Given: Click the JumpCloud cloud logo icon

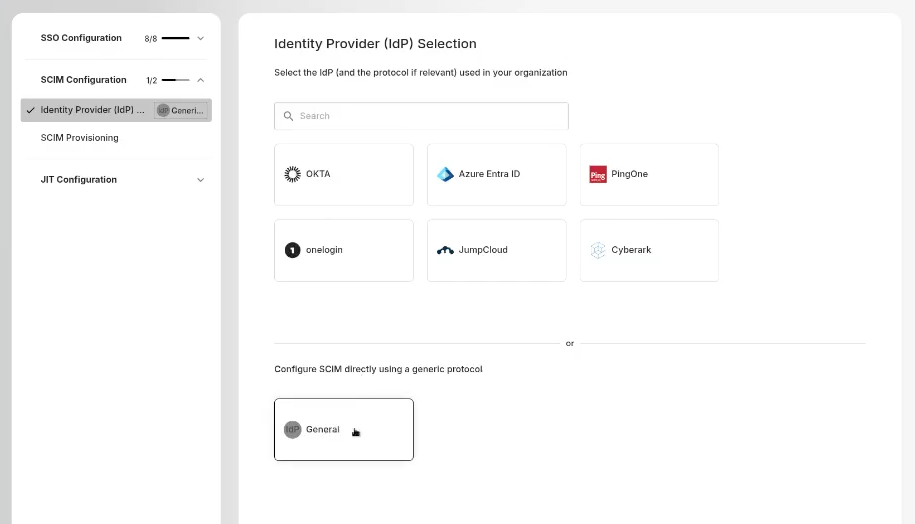Looking at the screenshot, I should [x=445, y=250].
